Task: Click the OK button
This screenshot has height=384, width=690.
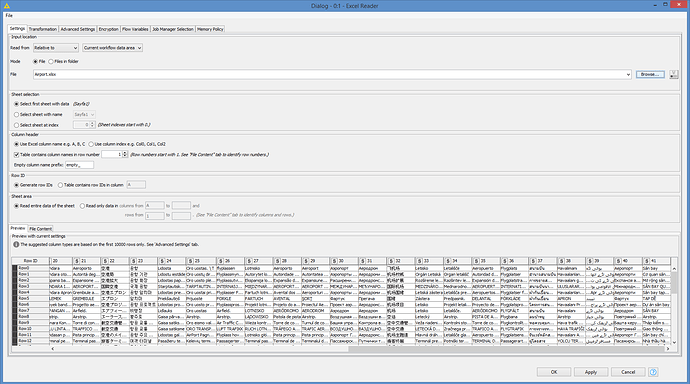Action: [x=554, y=372]
